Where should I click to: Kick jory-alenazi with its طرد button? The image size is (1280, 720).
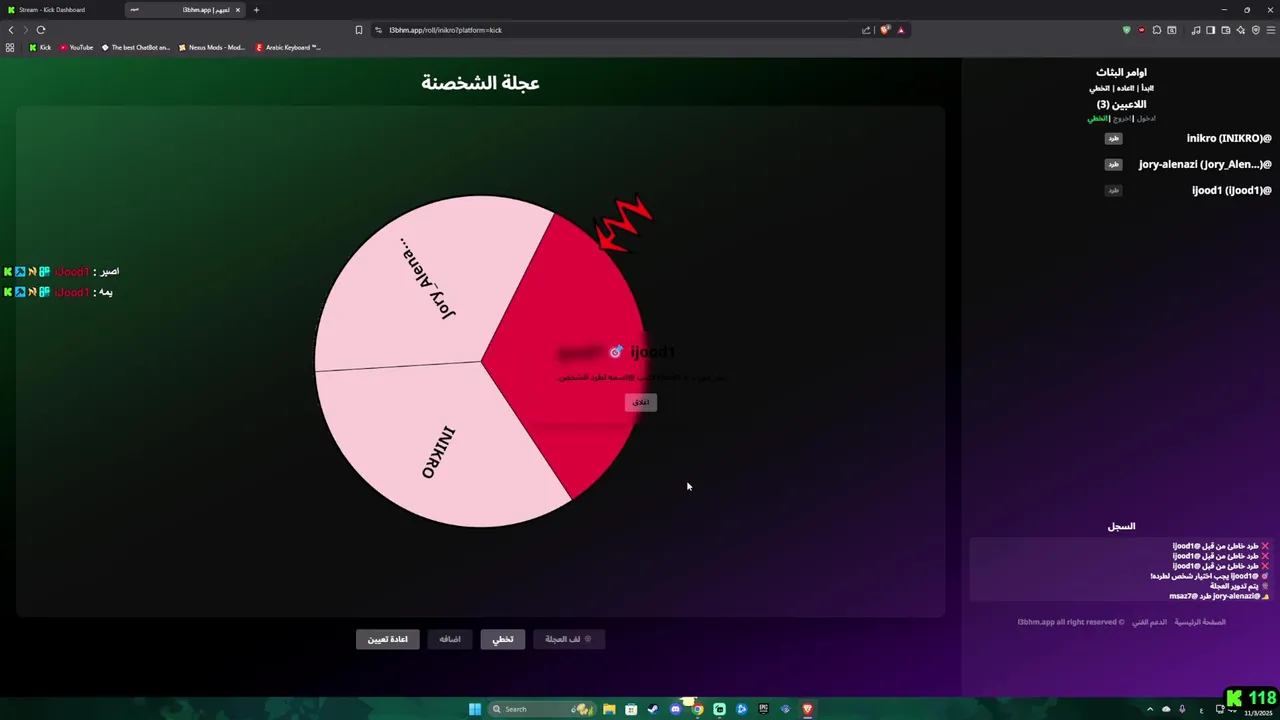[1113, 164]
